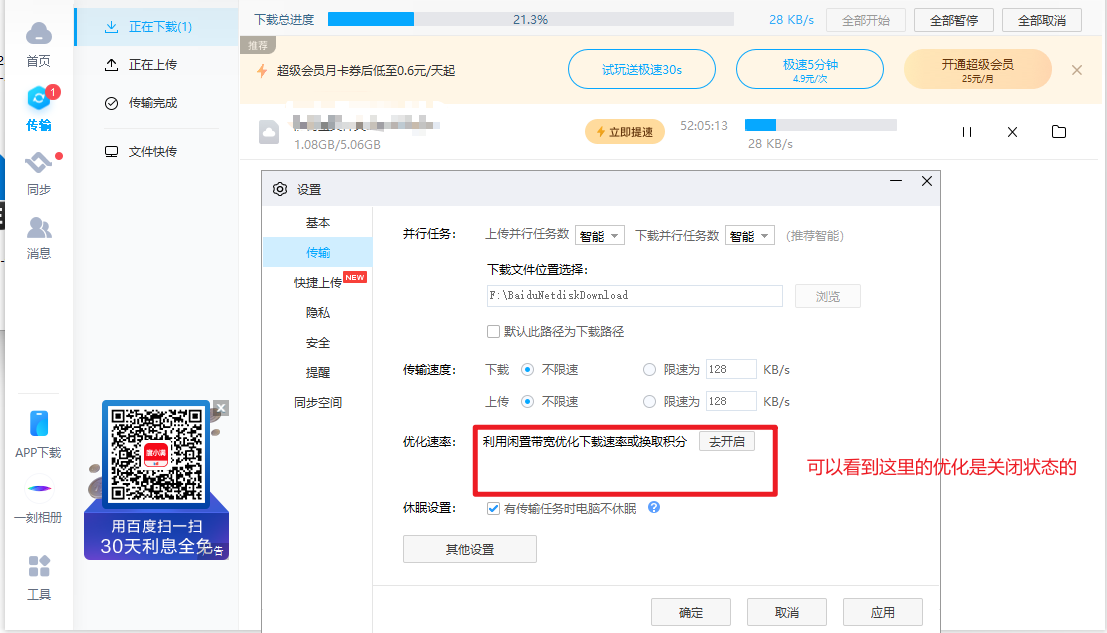The width and height of the screenshot is (1107, 633).
Task: Open the 一刻相册 album icon
Action: pyautogui.click(x=40, y=488)
